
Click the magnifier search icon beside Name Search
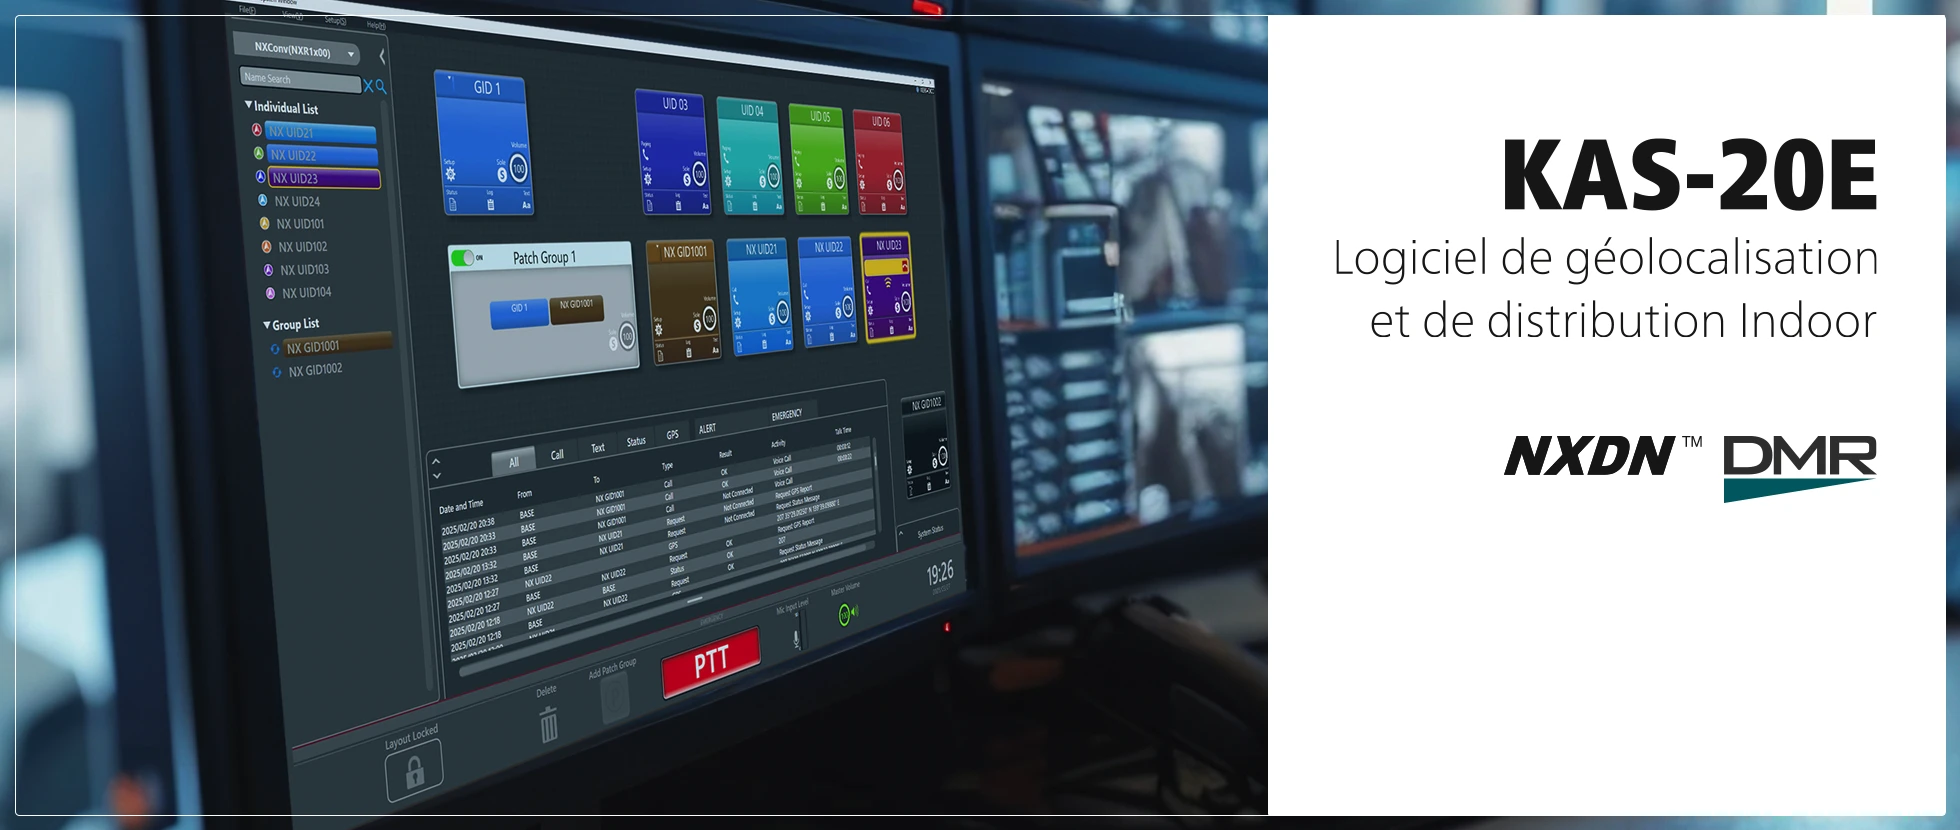(x=381, y=87)
